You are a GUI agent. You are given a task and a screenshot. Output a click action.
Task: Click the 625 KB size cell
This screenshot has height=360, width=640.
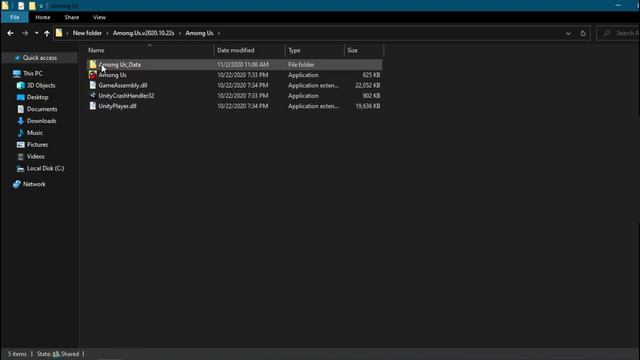(x=371, y=75)
